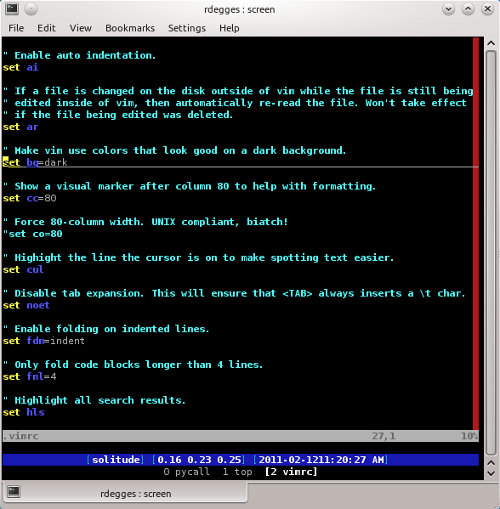Click the '.vimrc' filename in vim status line

[21, 436]
